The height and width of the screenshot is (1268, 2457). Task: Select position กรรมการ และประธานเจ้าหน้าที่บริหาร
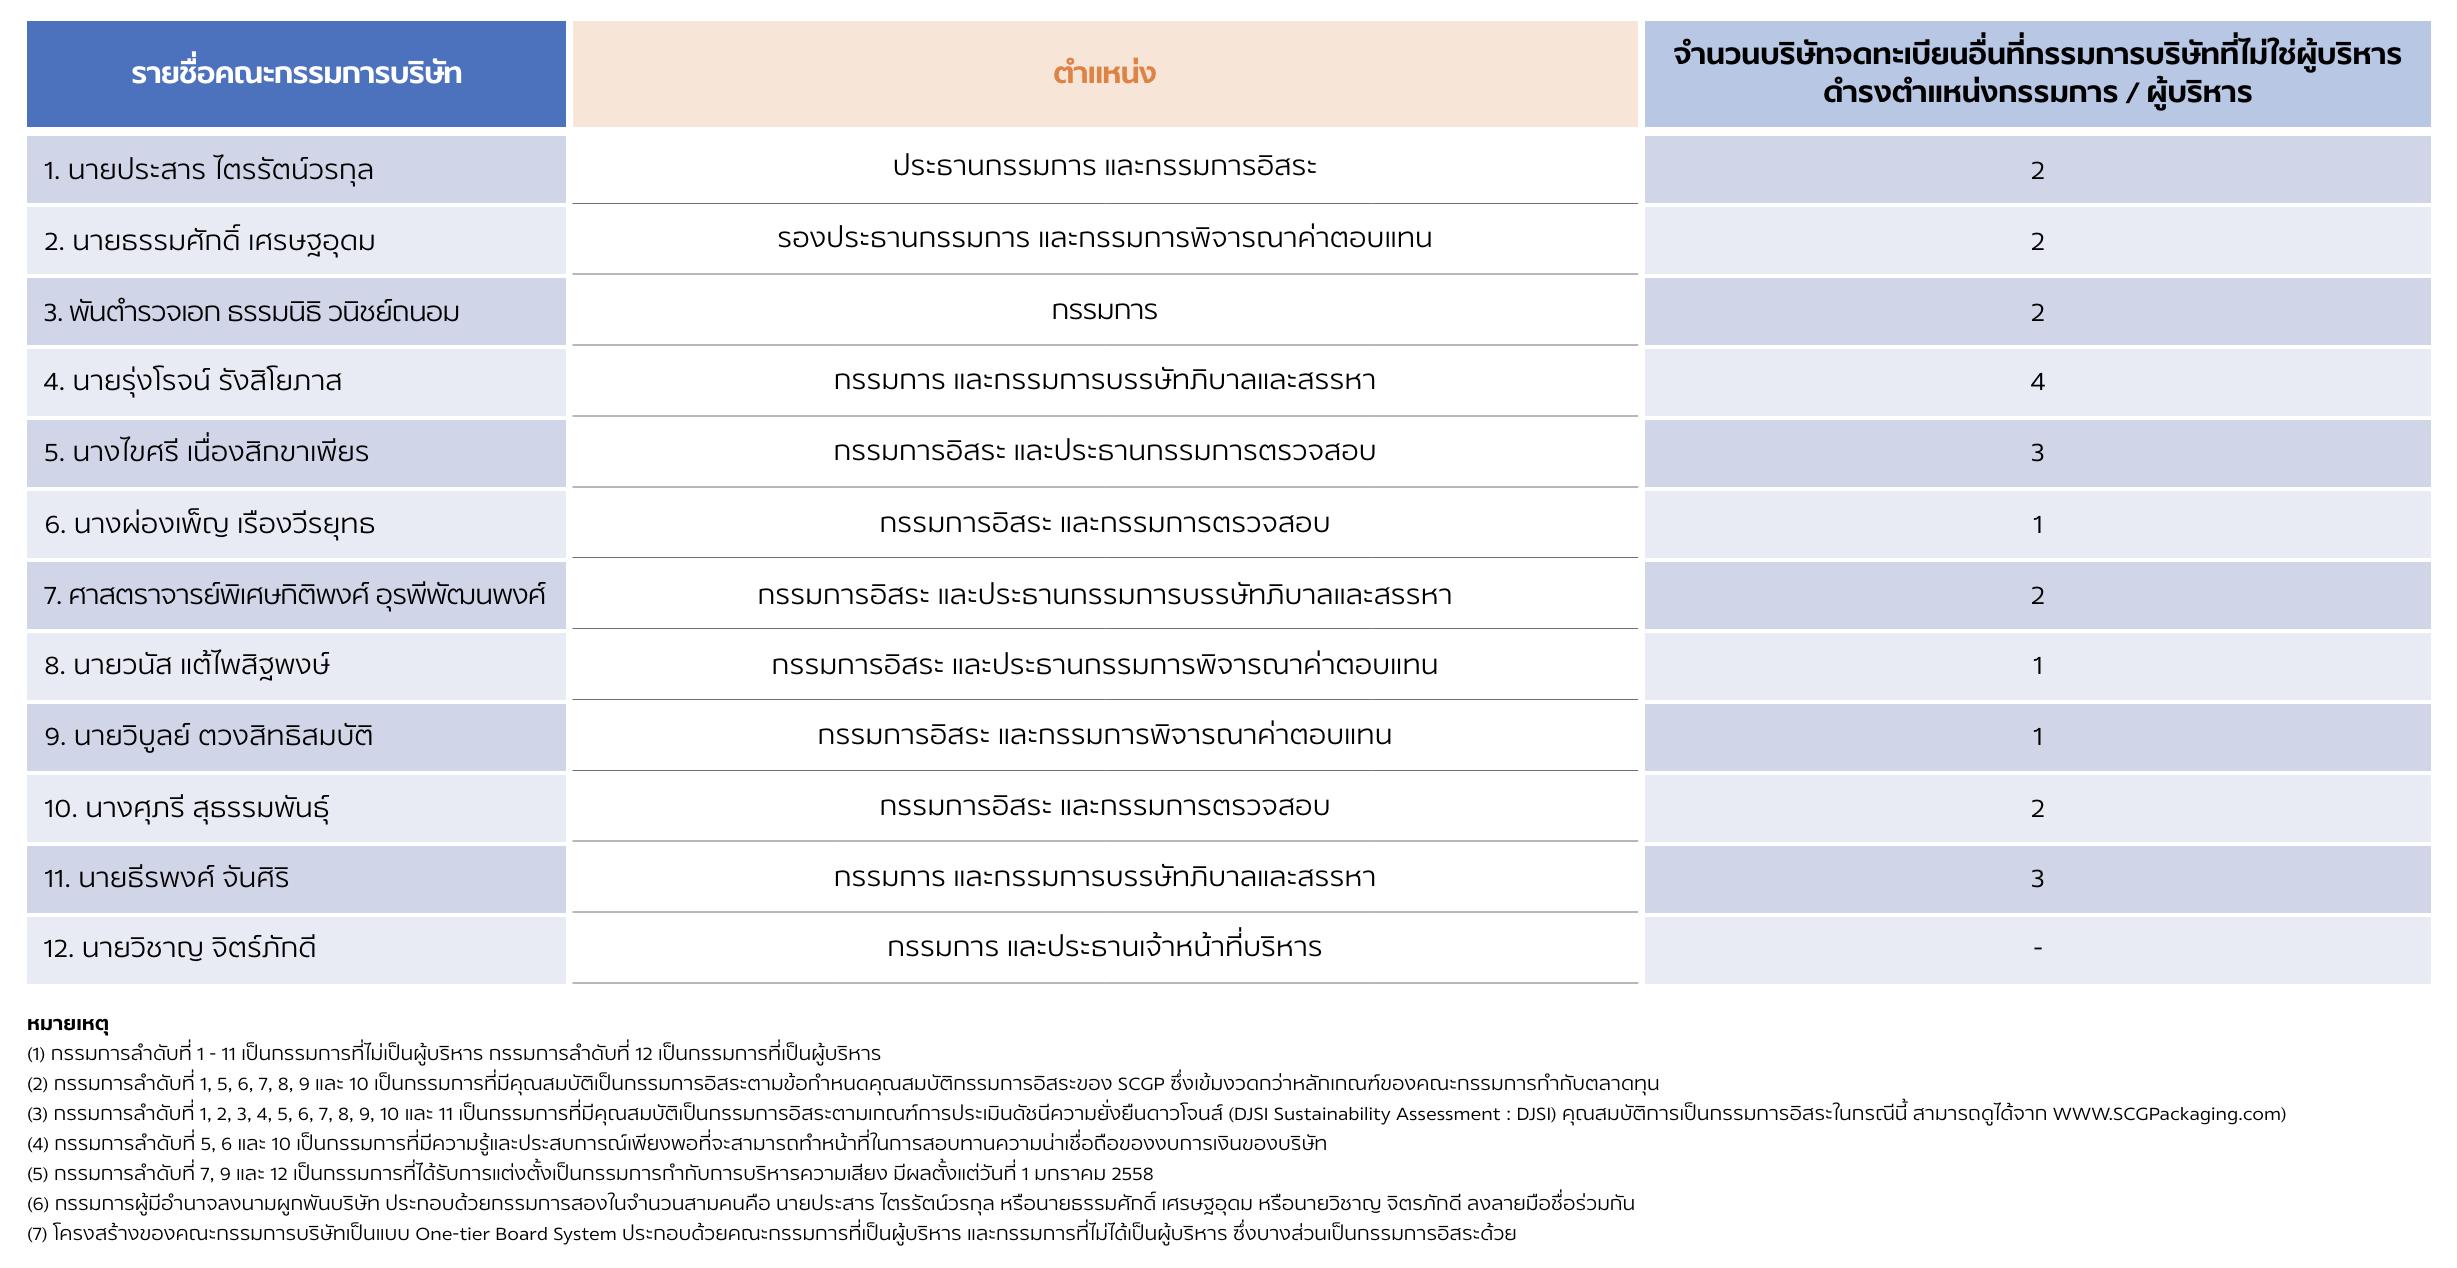pyautogui.click(x=1104, y=947)
